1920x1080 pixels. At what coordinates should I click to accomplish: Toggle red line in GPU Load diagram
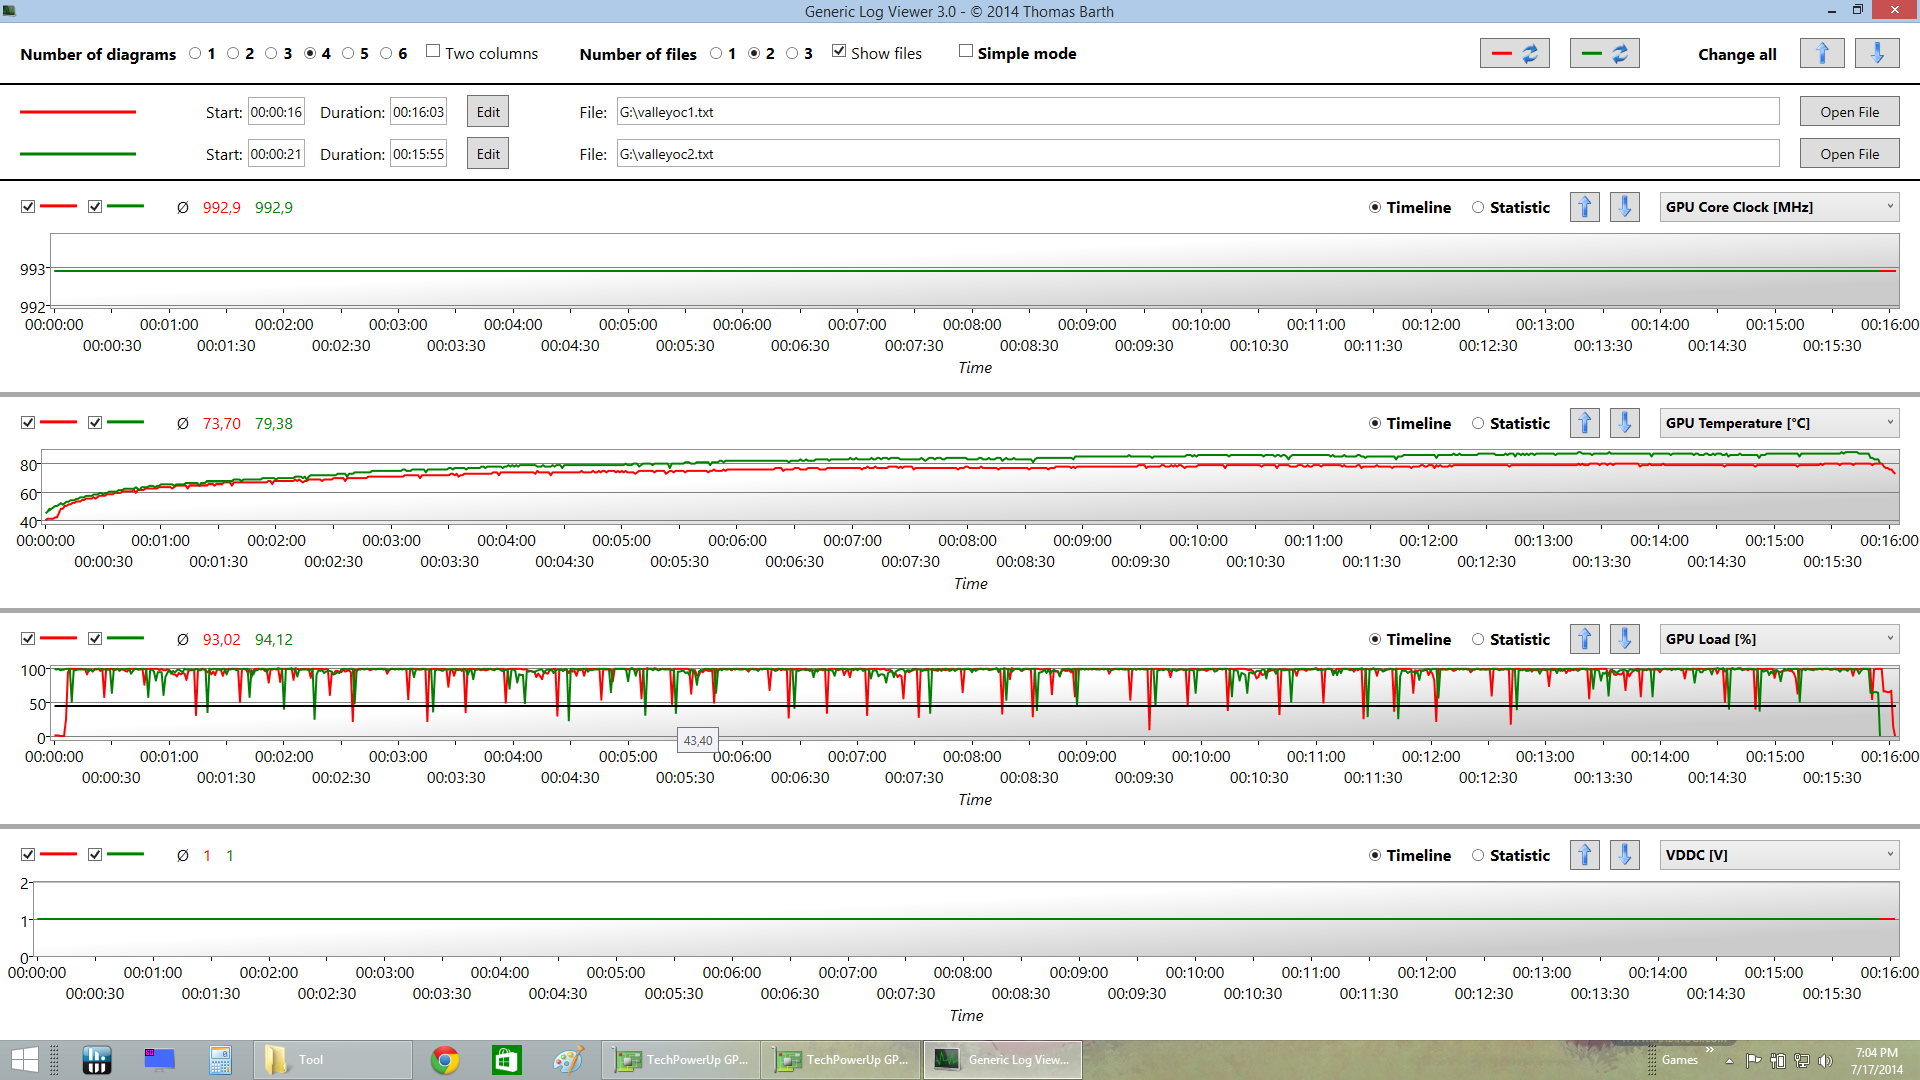(28, 639)
